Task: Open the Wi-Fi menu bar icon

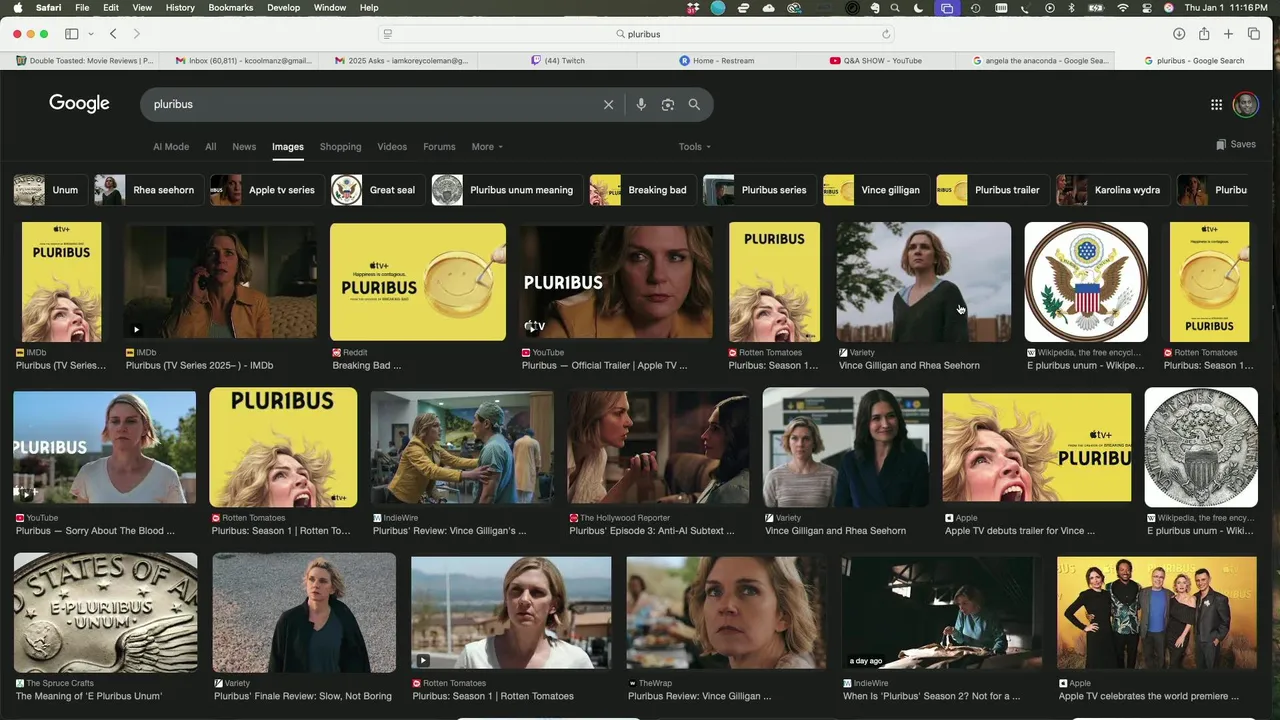Action: [1122, 8]
